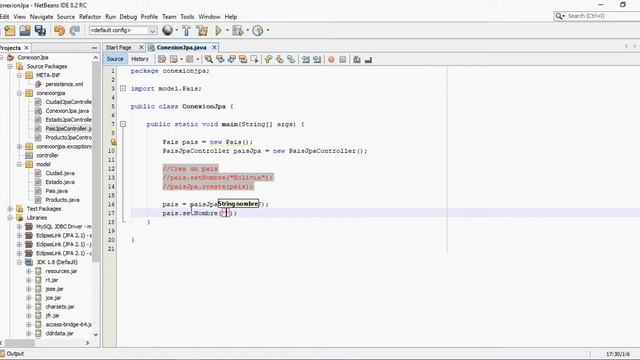Select Pais.java in the model package
Image resolution: width=640 pixels, height=360 pixels.
[56, 191]
